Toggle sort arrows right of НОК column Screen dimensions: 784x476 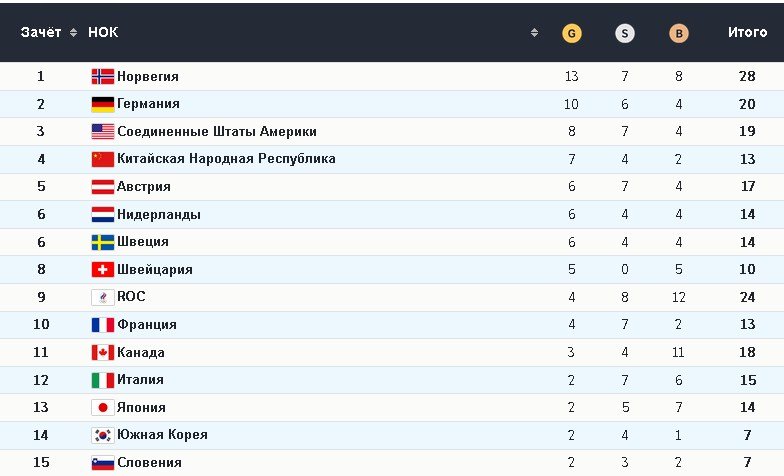[x=534, y=33]
